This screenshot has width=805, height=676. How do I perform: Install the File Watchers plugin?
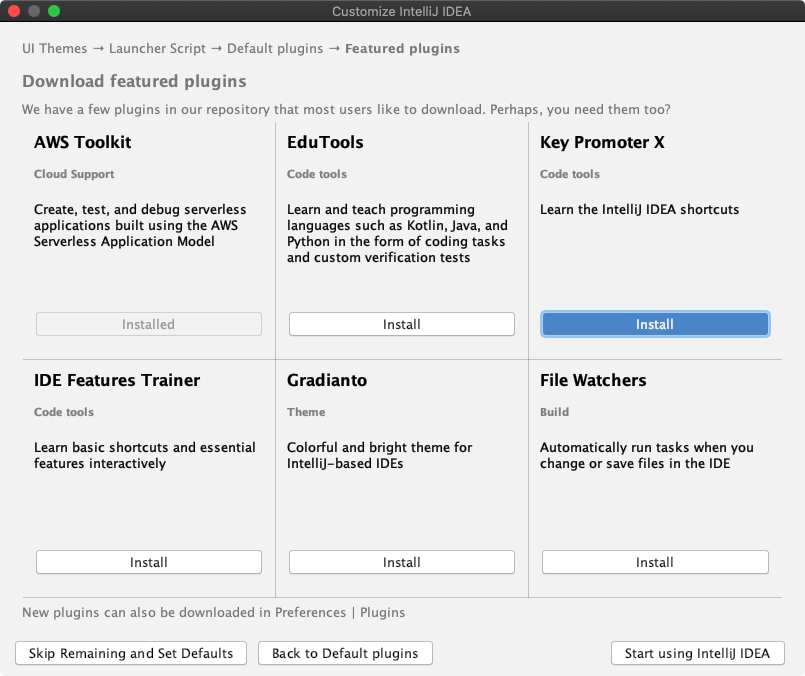[655, 562]
